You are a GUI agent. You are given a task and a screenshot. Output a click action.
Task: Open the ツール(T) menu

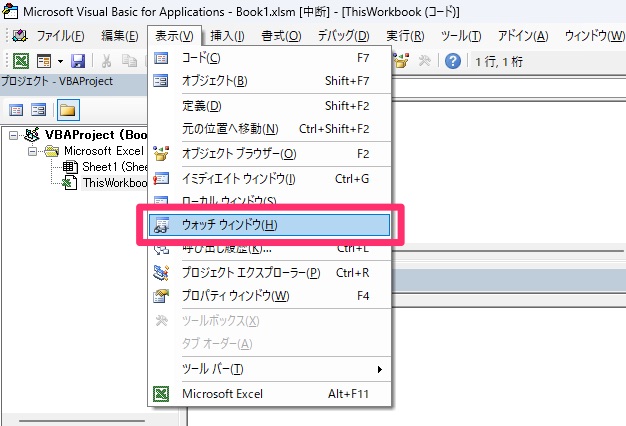(461, 36)
